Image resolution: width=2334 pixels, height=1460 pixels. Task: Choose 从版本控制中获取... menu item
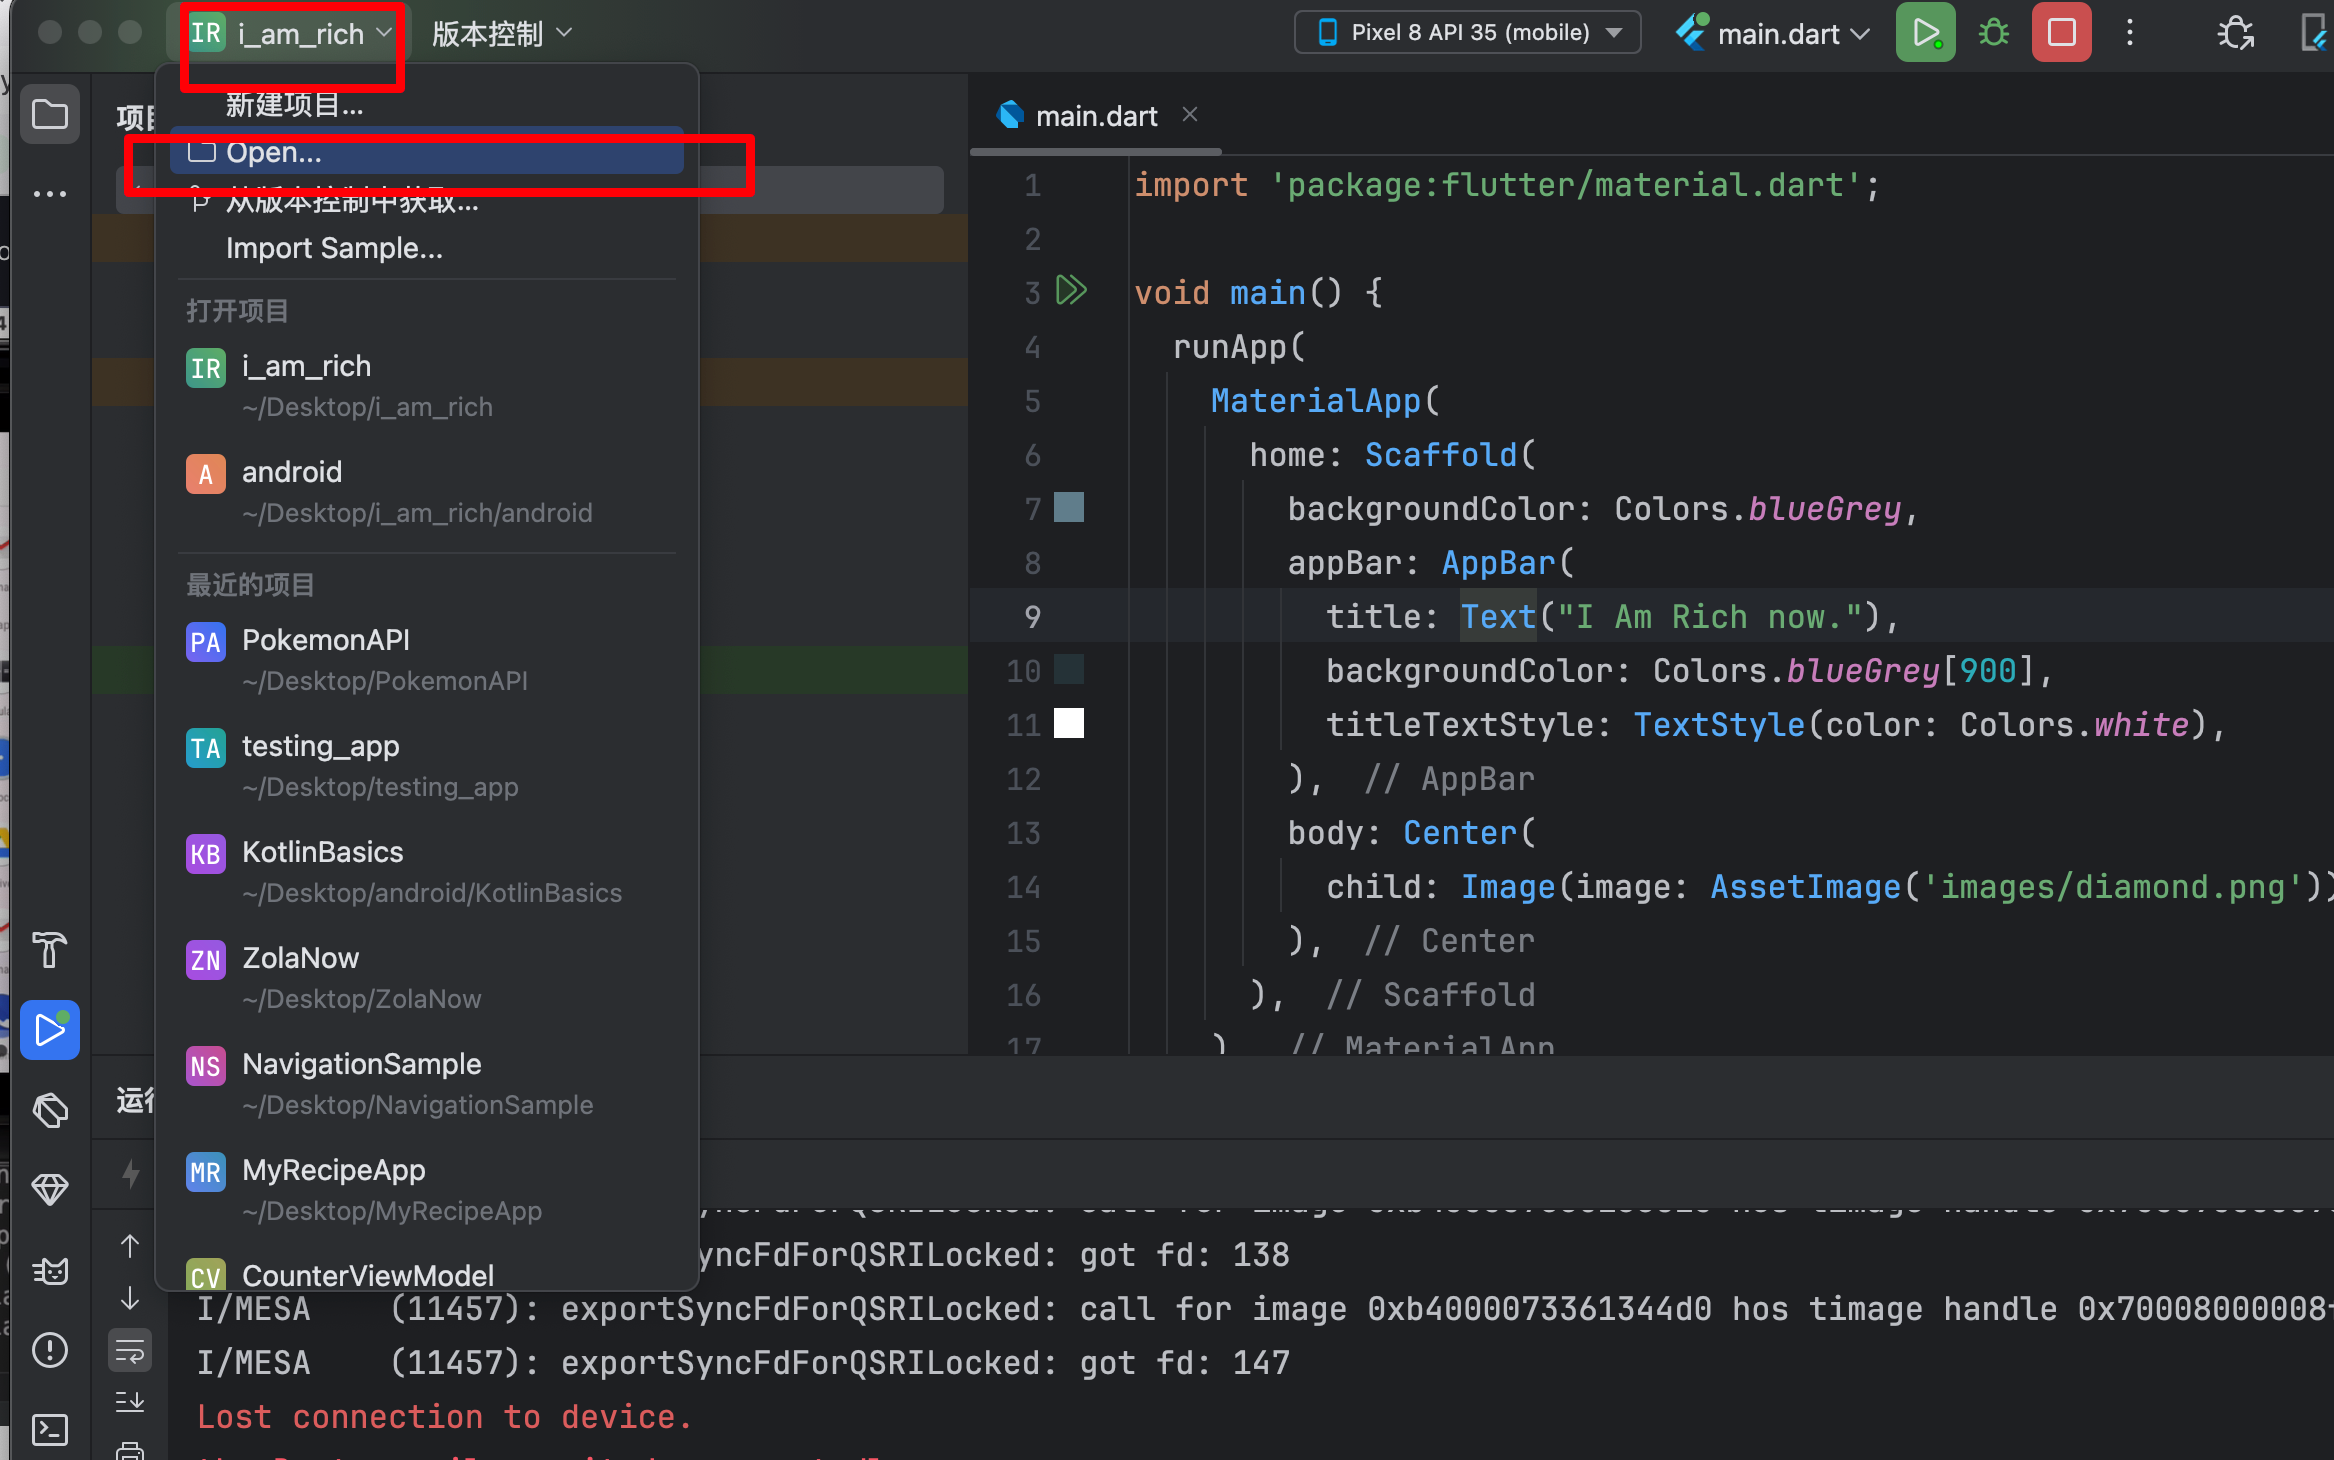click(427, 201)
